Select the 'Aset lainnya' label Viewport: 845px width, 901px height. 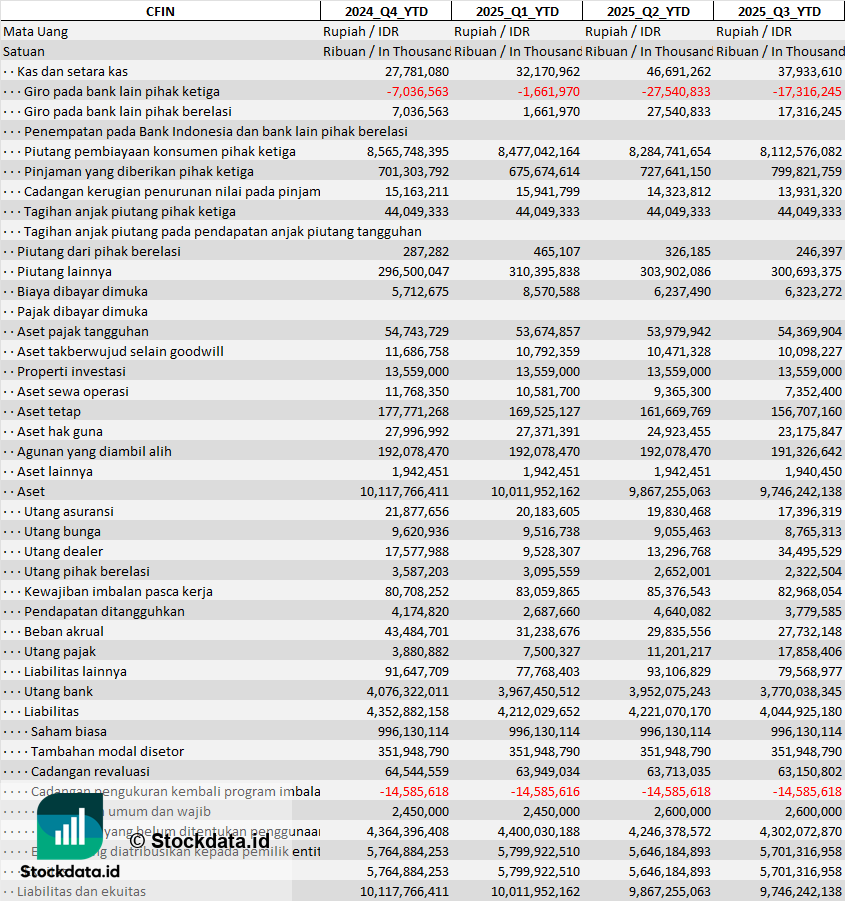pos(55,472)
